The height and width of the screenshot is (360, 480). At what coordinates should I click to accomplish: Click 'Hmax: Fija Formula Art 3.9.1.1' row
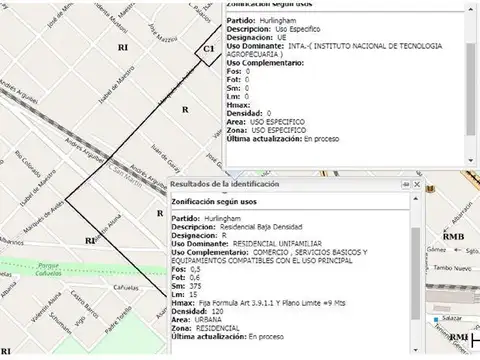[258, 303]
